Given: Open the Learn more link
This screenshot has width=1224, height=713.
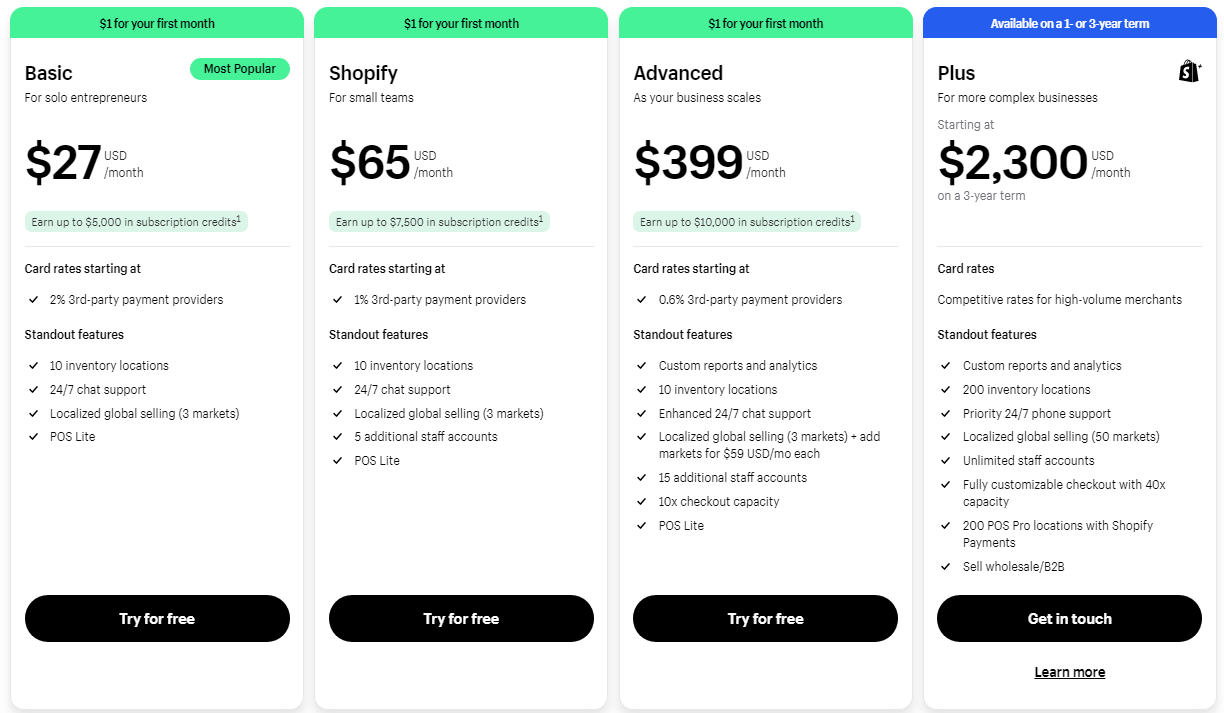Looking at the screenshot, I should [1069, 672].
